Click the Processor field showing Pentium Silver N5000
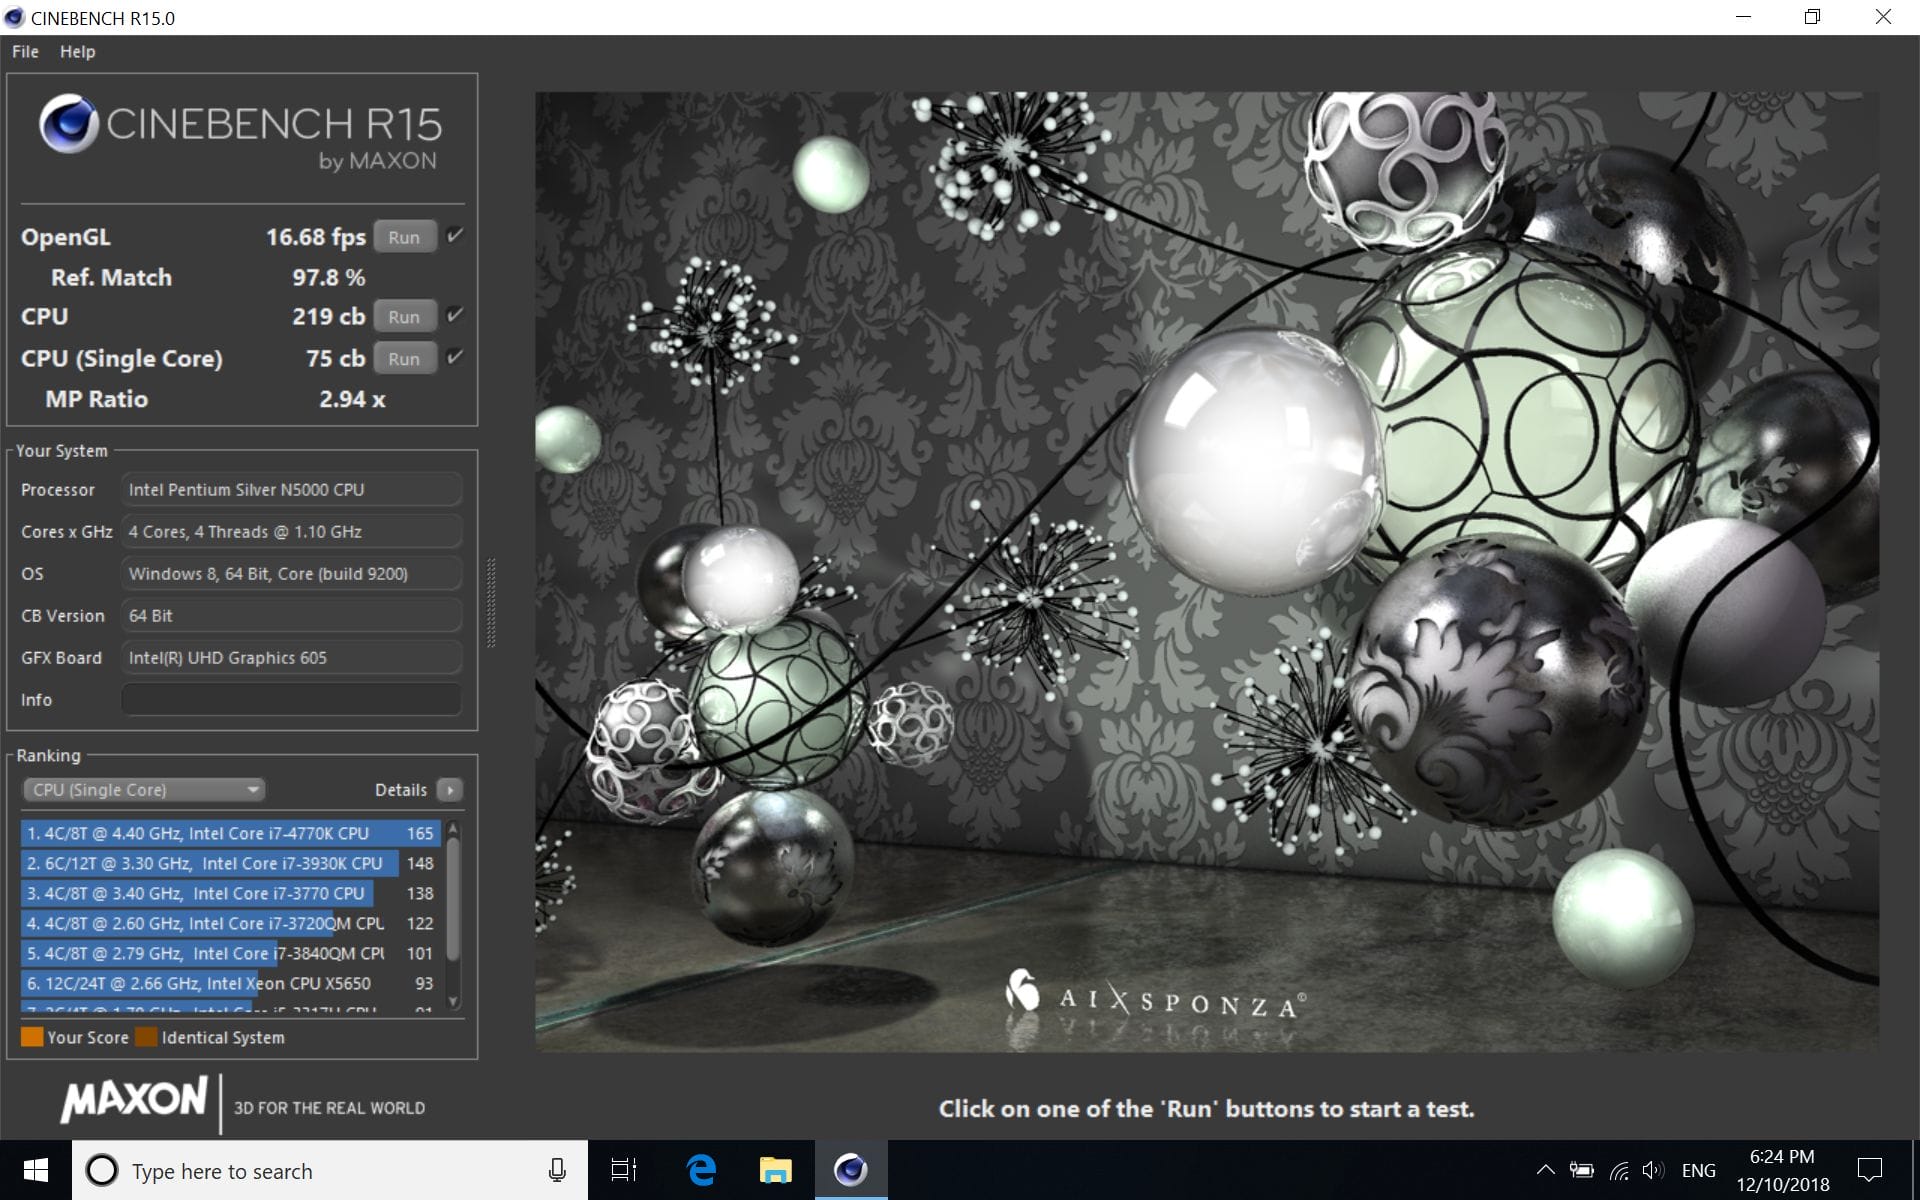 291,489
